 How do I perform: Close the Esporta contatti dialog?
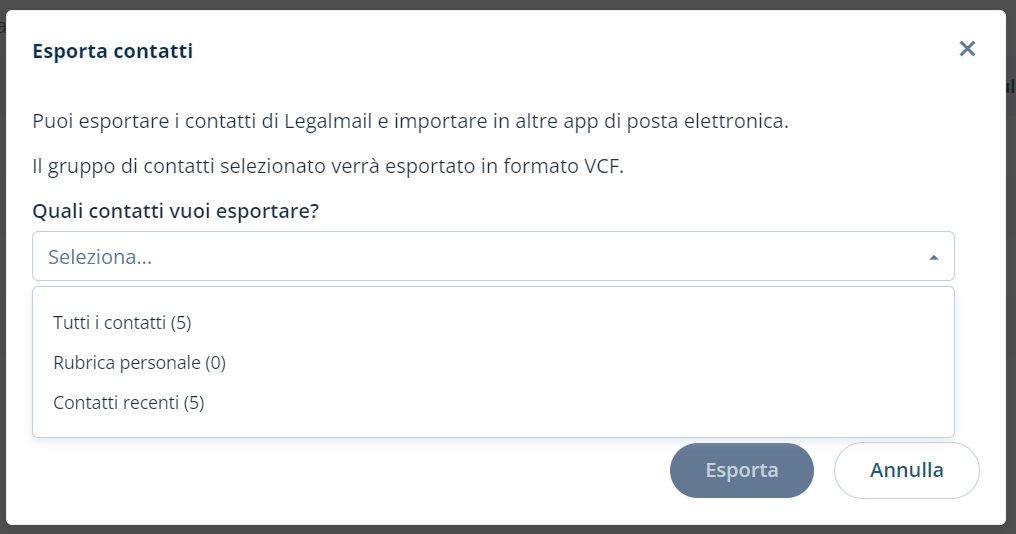pos(967,49)
